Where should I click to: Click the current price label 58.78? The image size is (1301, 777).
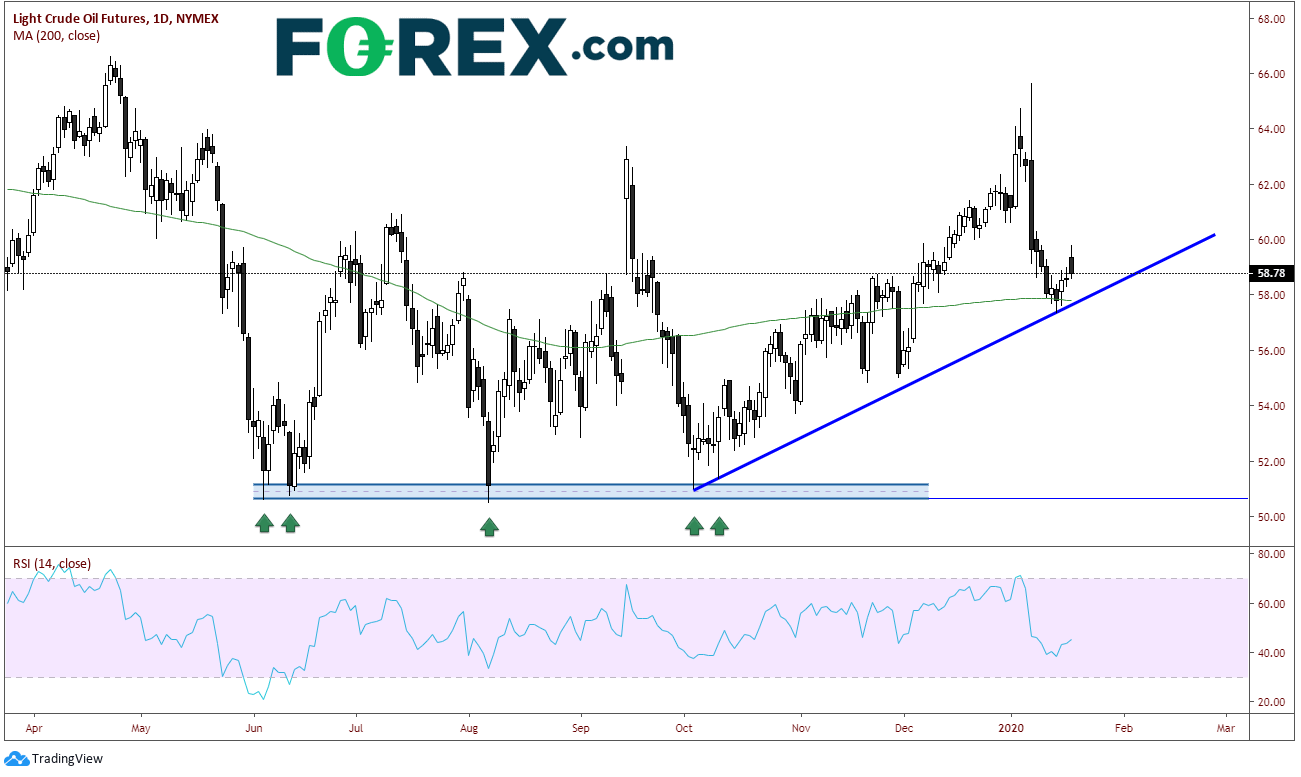click(x=1270, y=273)
